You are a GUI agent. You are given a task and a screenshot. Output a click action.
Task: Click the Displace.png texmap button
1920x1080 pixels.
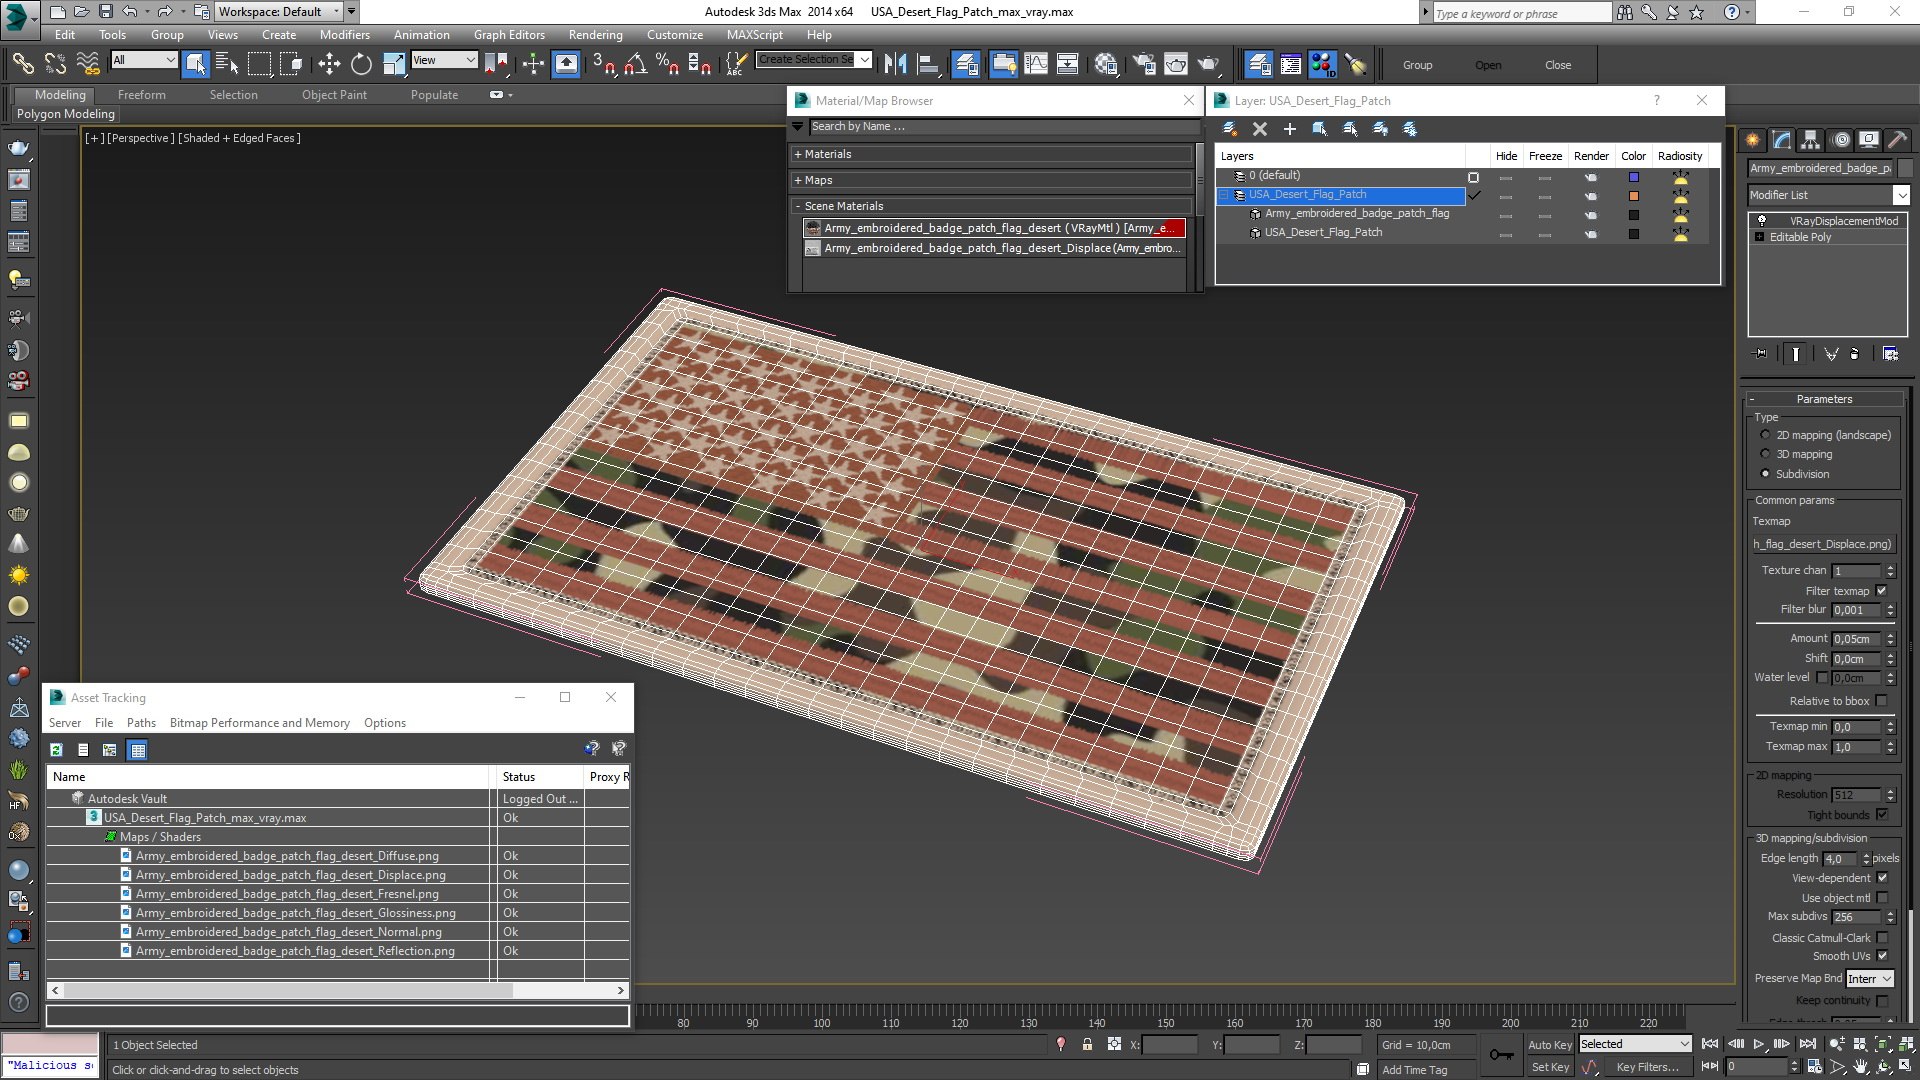[x=1822, y=544]
